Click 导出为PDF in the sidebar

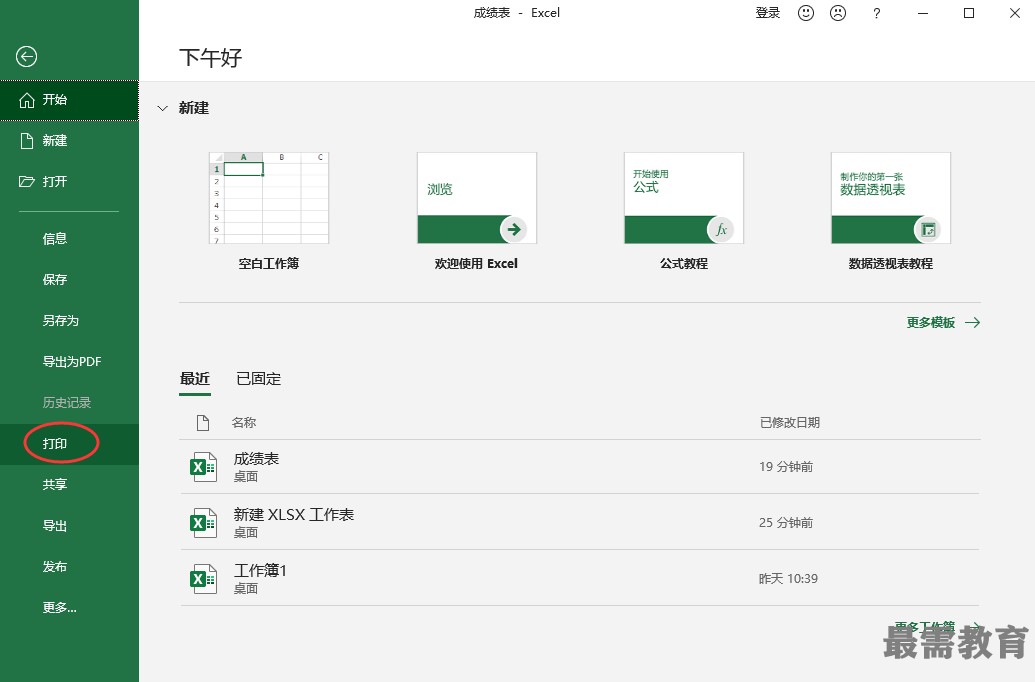click(69, 361)
